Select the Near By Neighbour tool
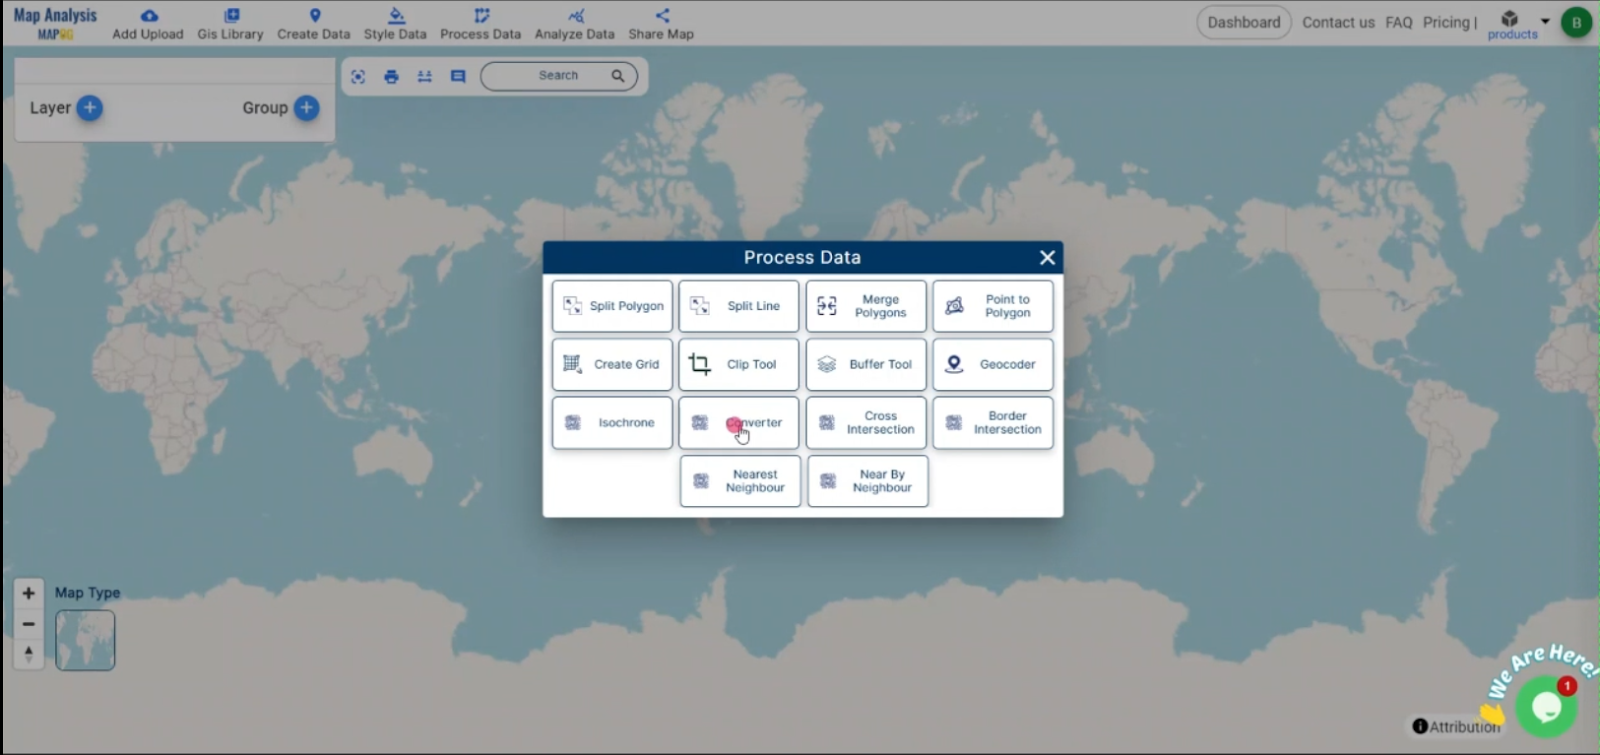The width and height of the screenshot is (1600, 755). 868,481
